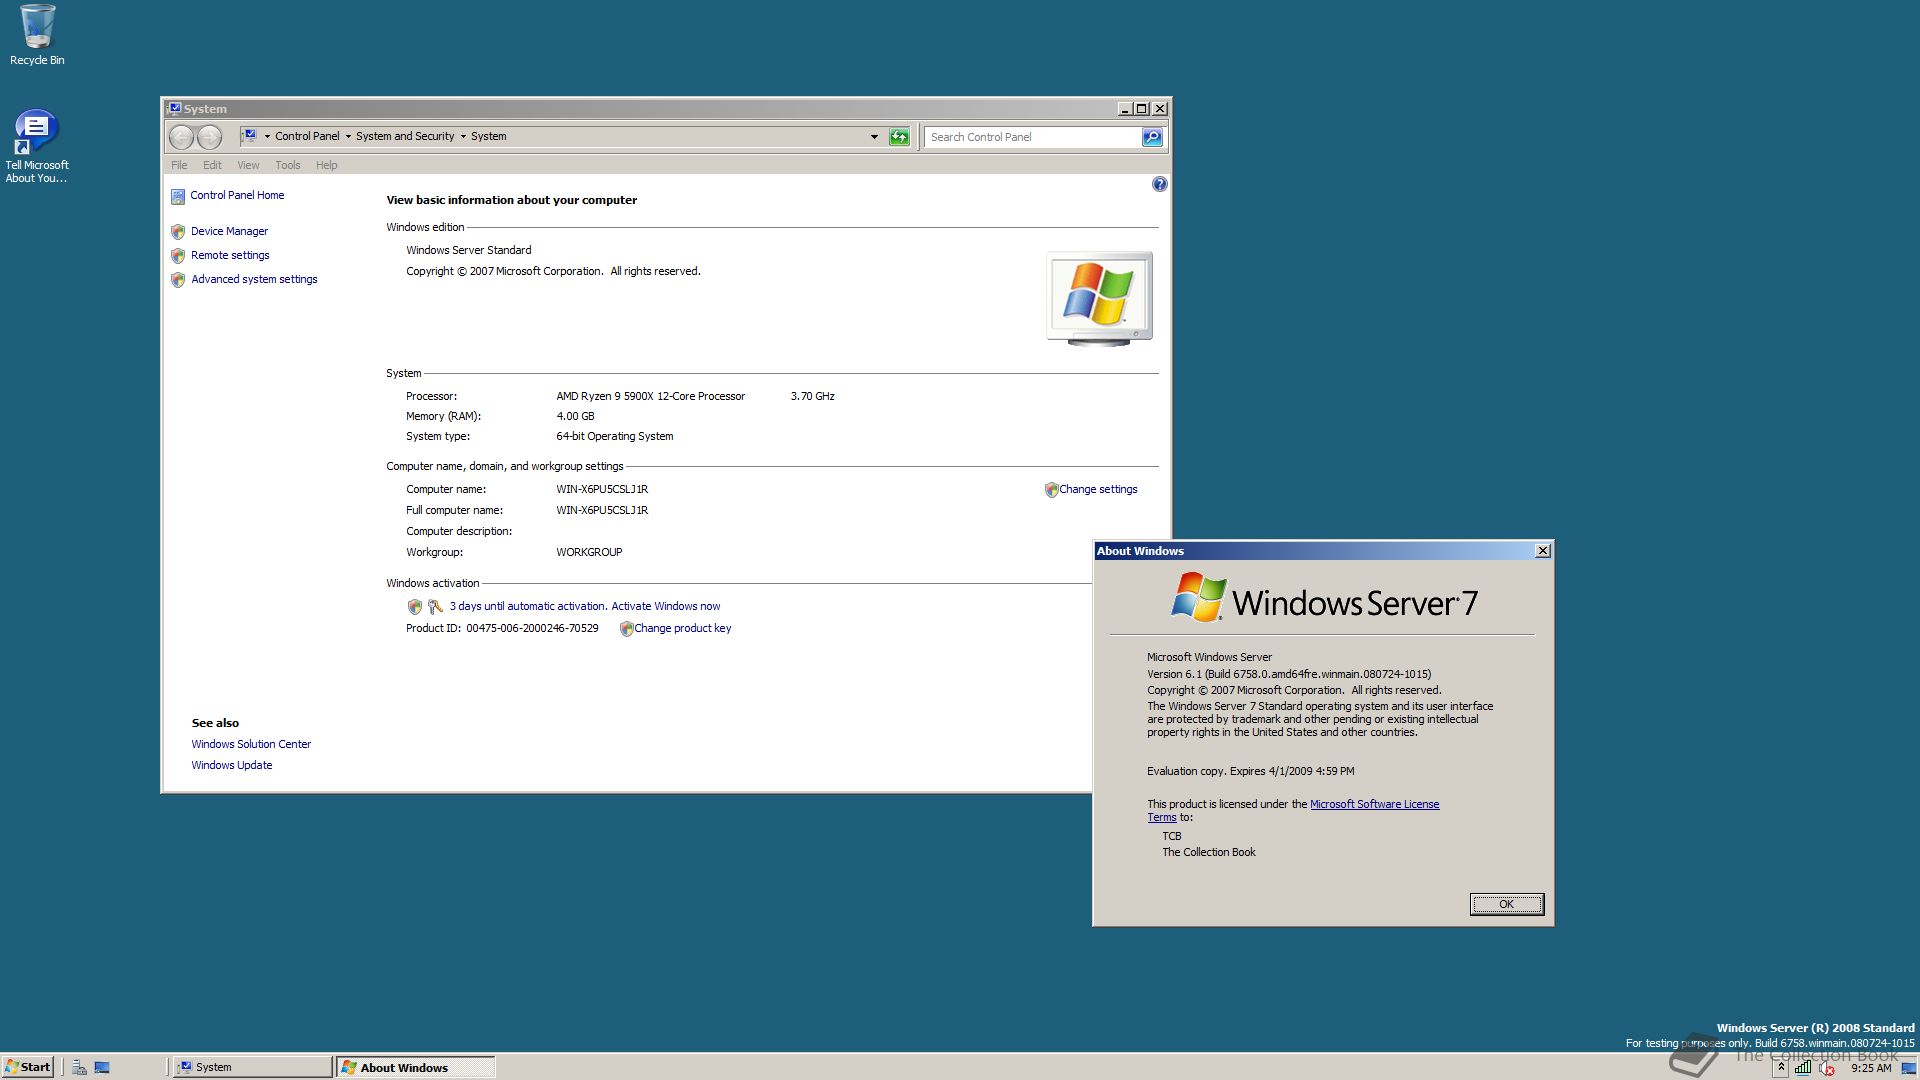
Task: Open Windows Update link
Action: click(232, 765)
